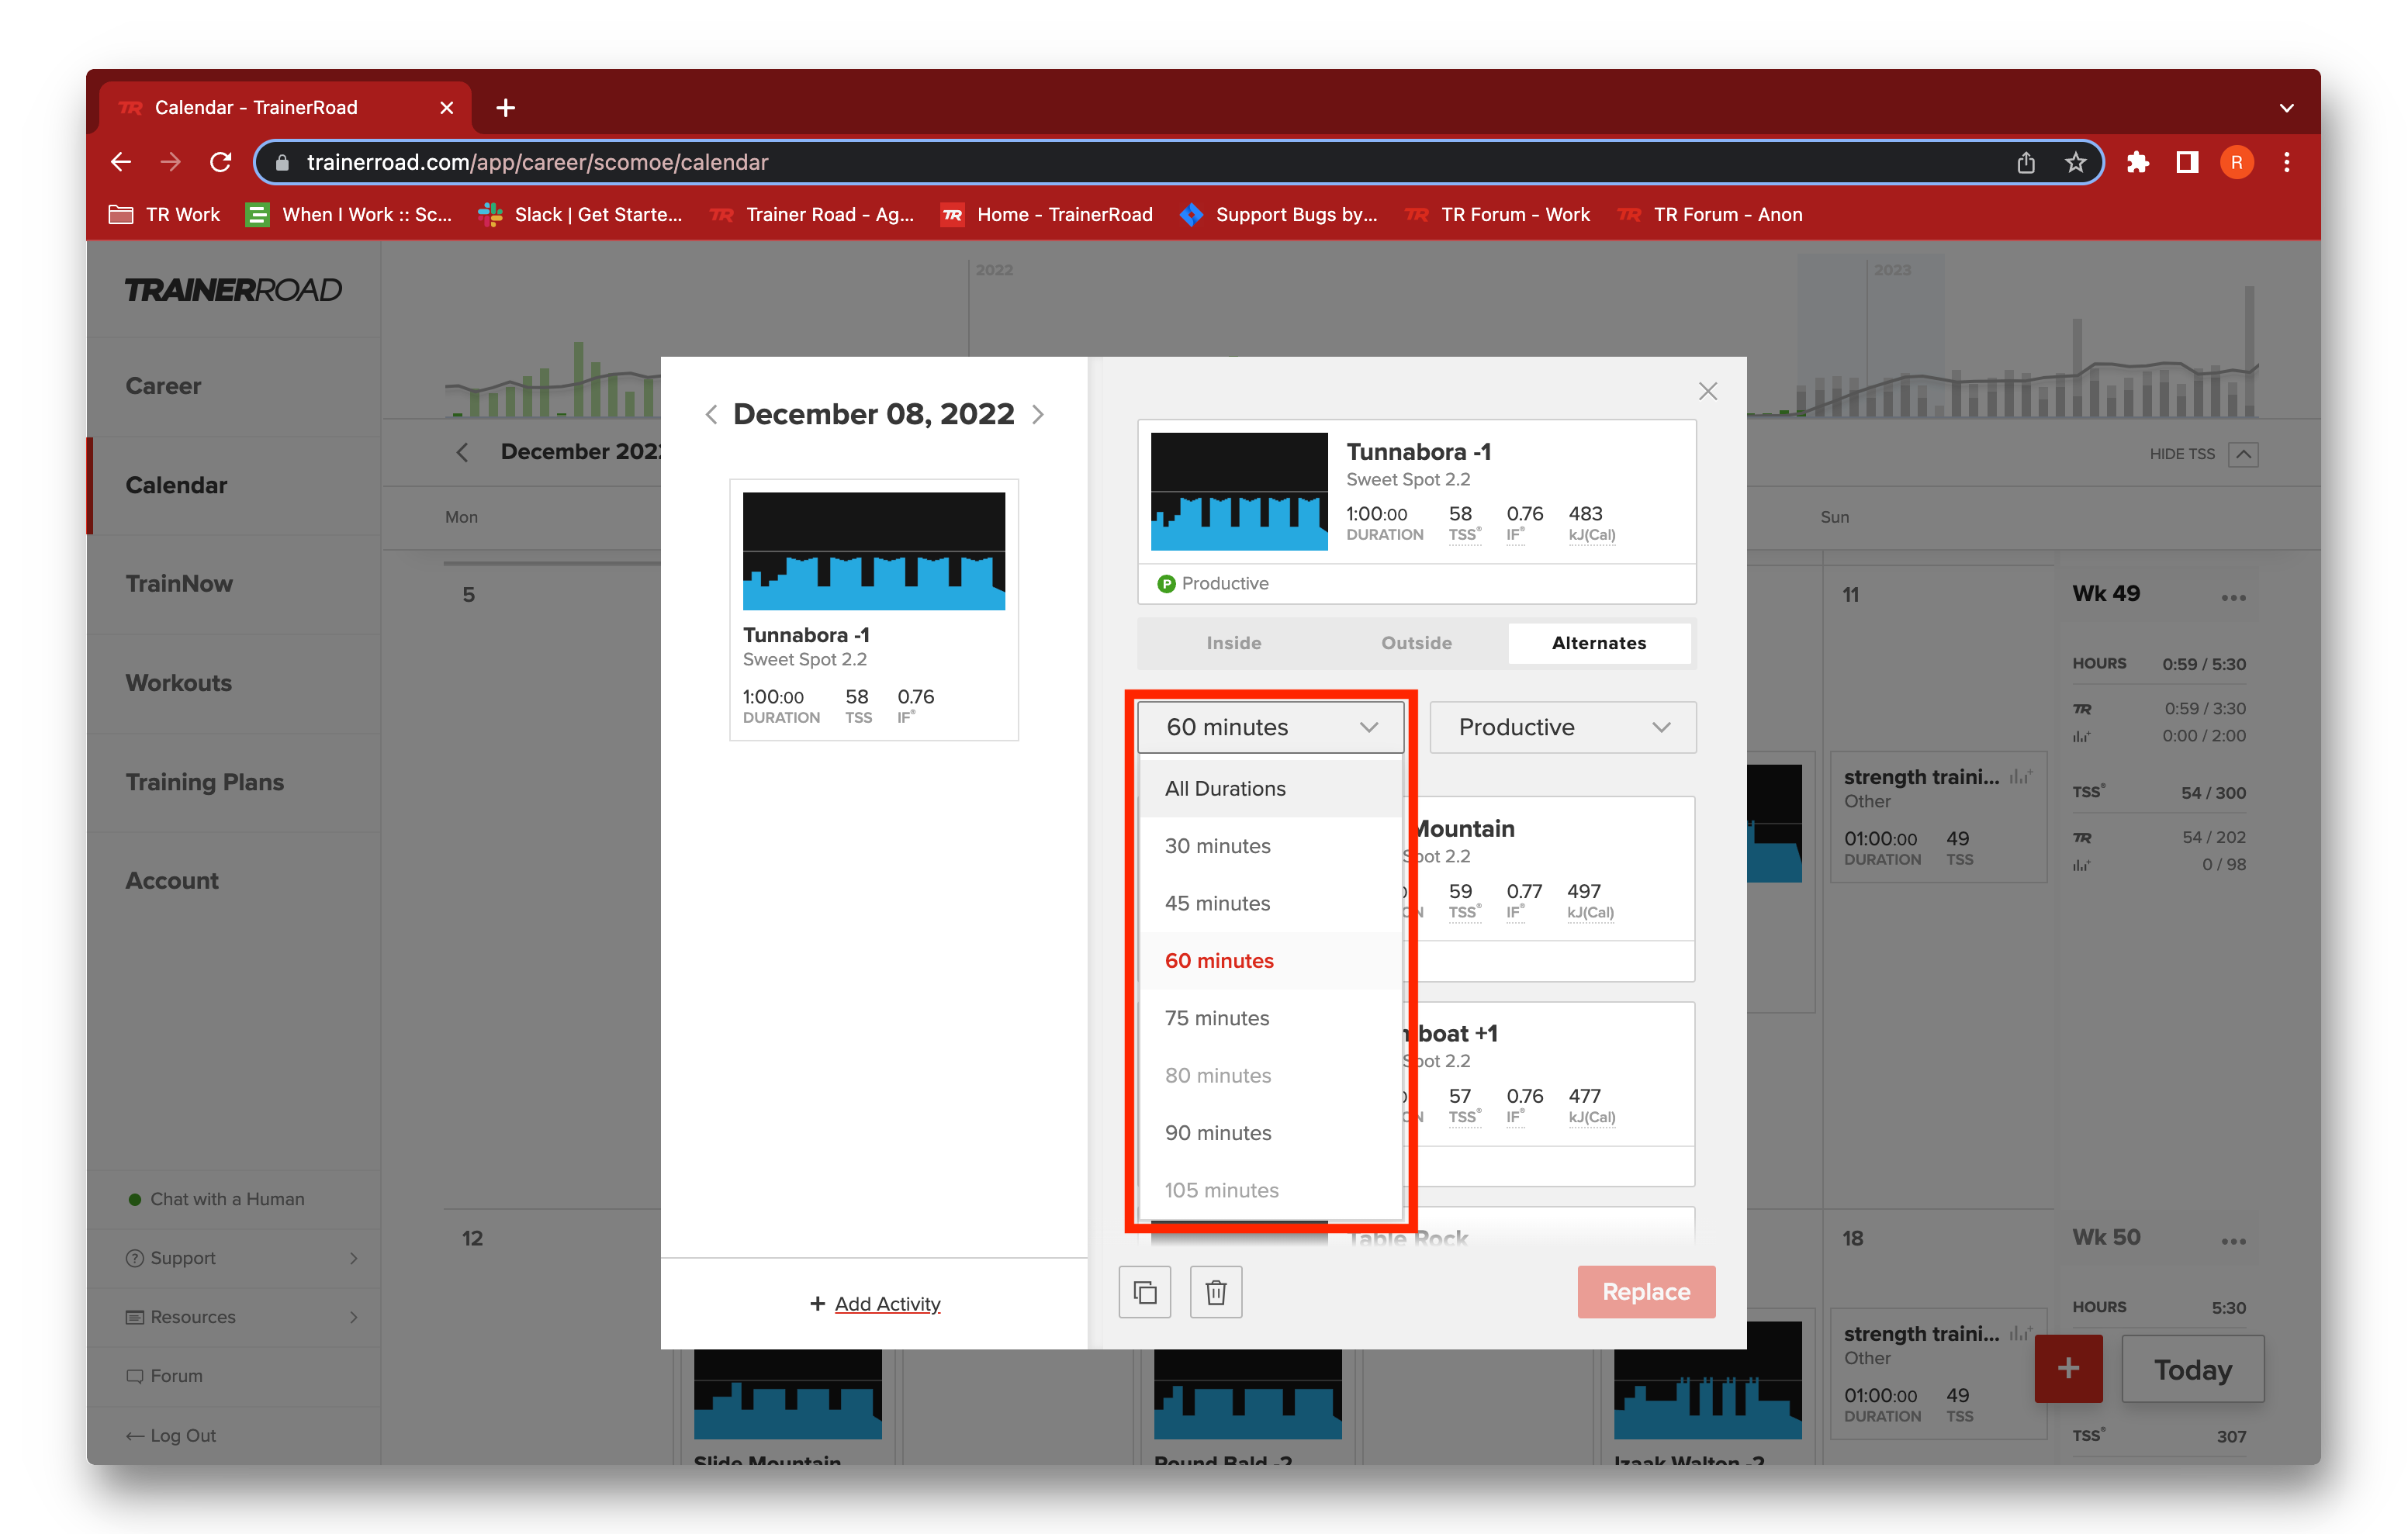Image resolution: width=2408 pixels, height=1534 pixels.
Task: Close the workout details dialog
Action: 1708,391
